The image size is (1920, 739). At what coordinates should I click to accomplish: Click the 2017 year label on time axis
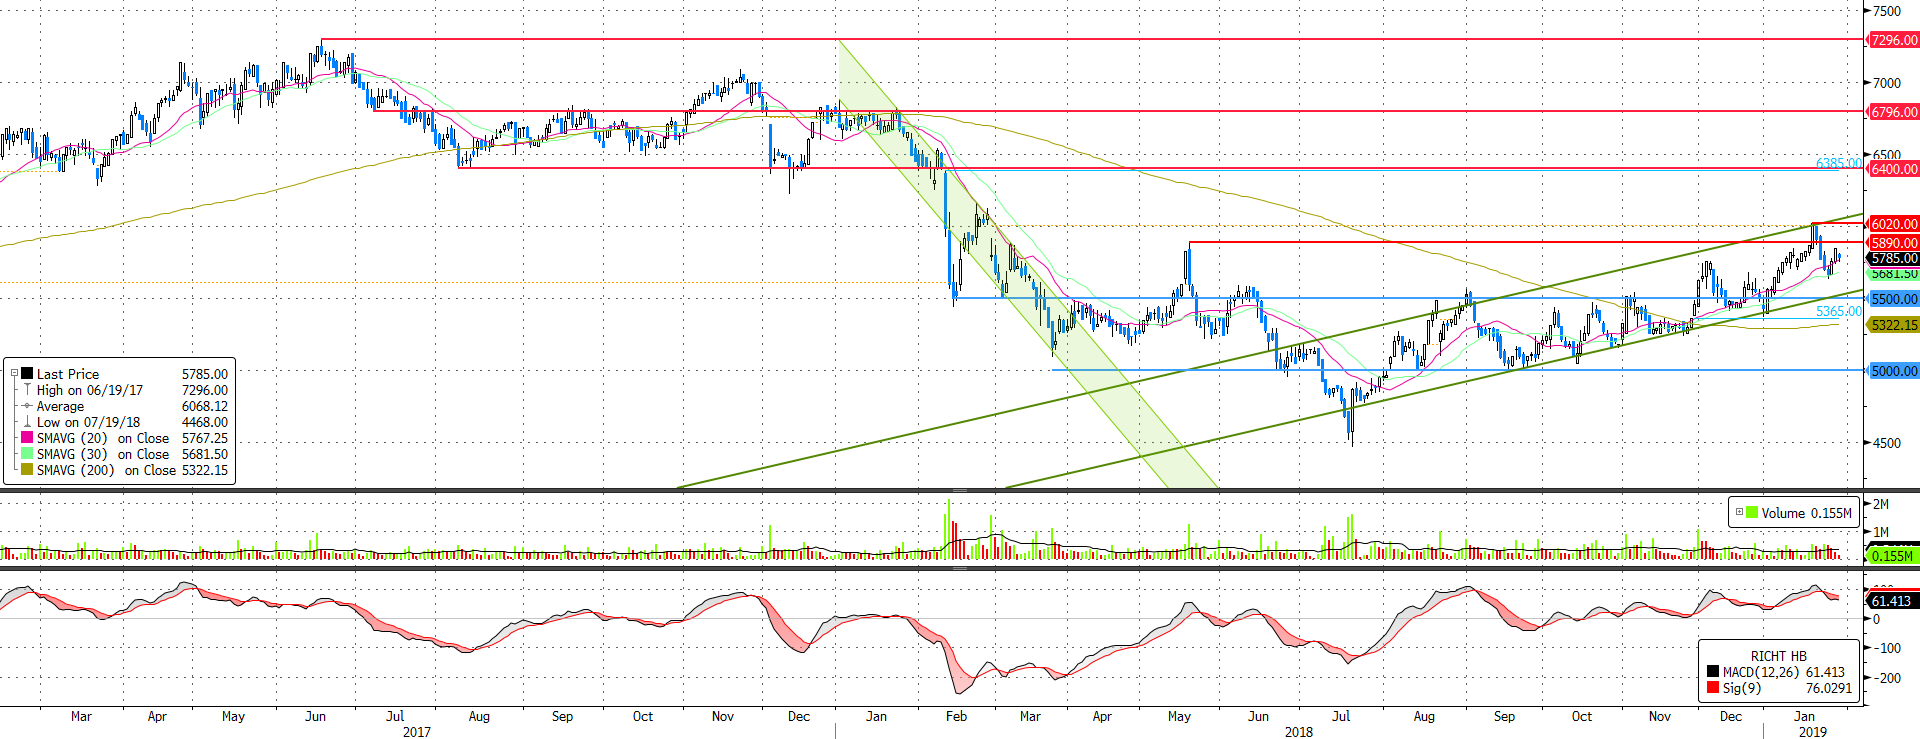click(x=417, y=732)
